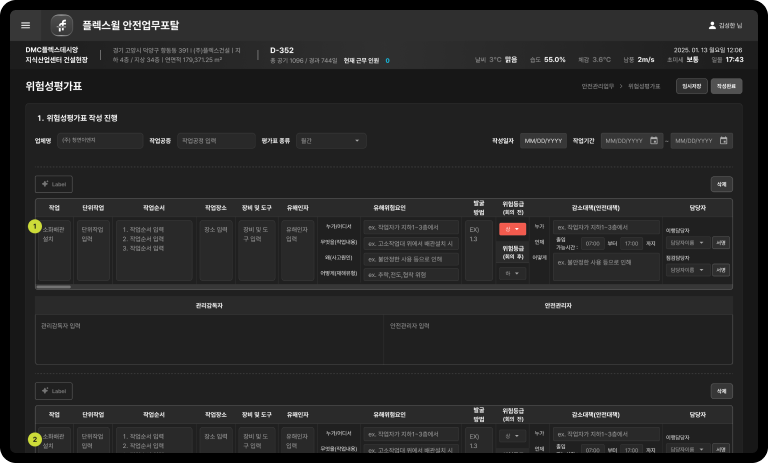The height and width of the screenshot is (463, 768).
Task: Click 무엇을(작업내용) hazard input row 1
Action: point(411,244)
